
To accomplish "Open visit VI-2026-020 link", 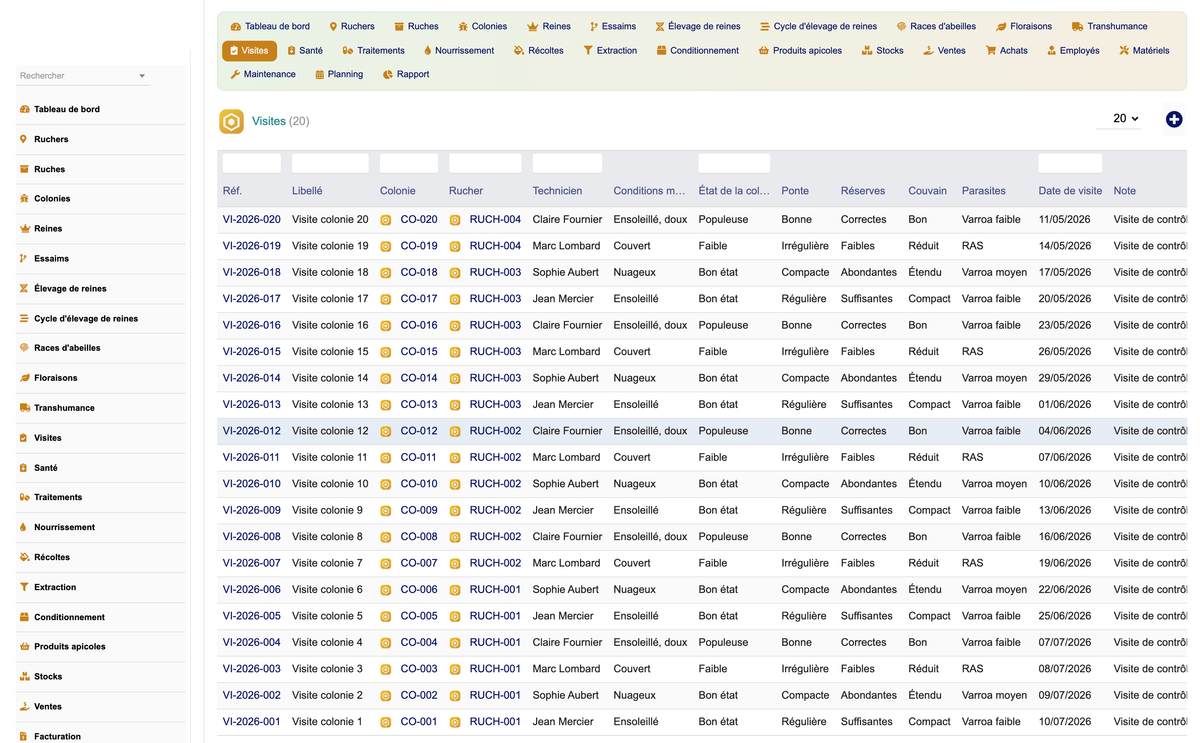I will coord(252,220).
